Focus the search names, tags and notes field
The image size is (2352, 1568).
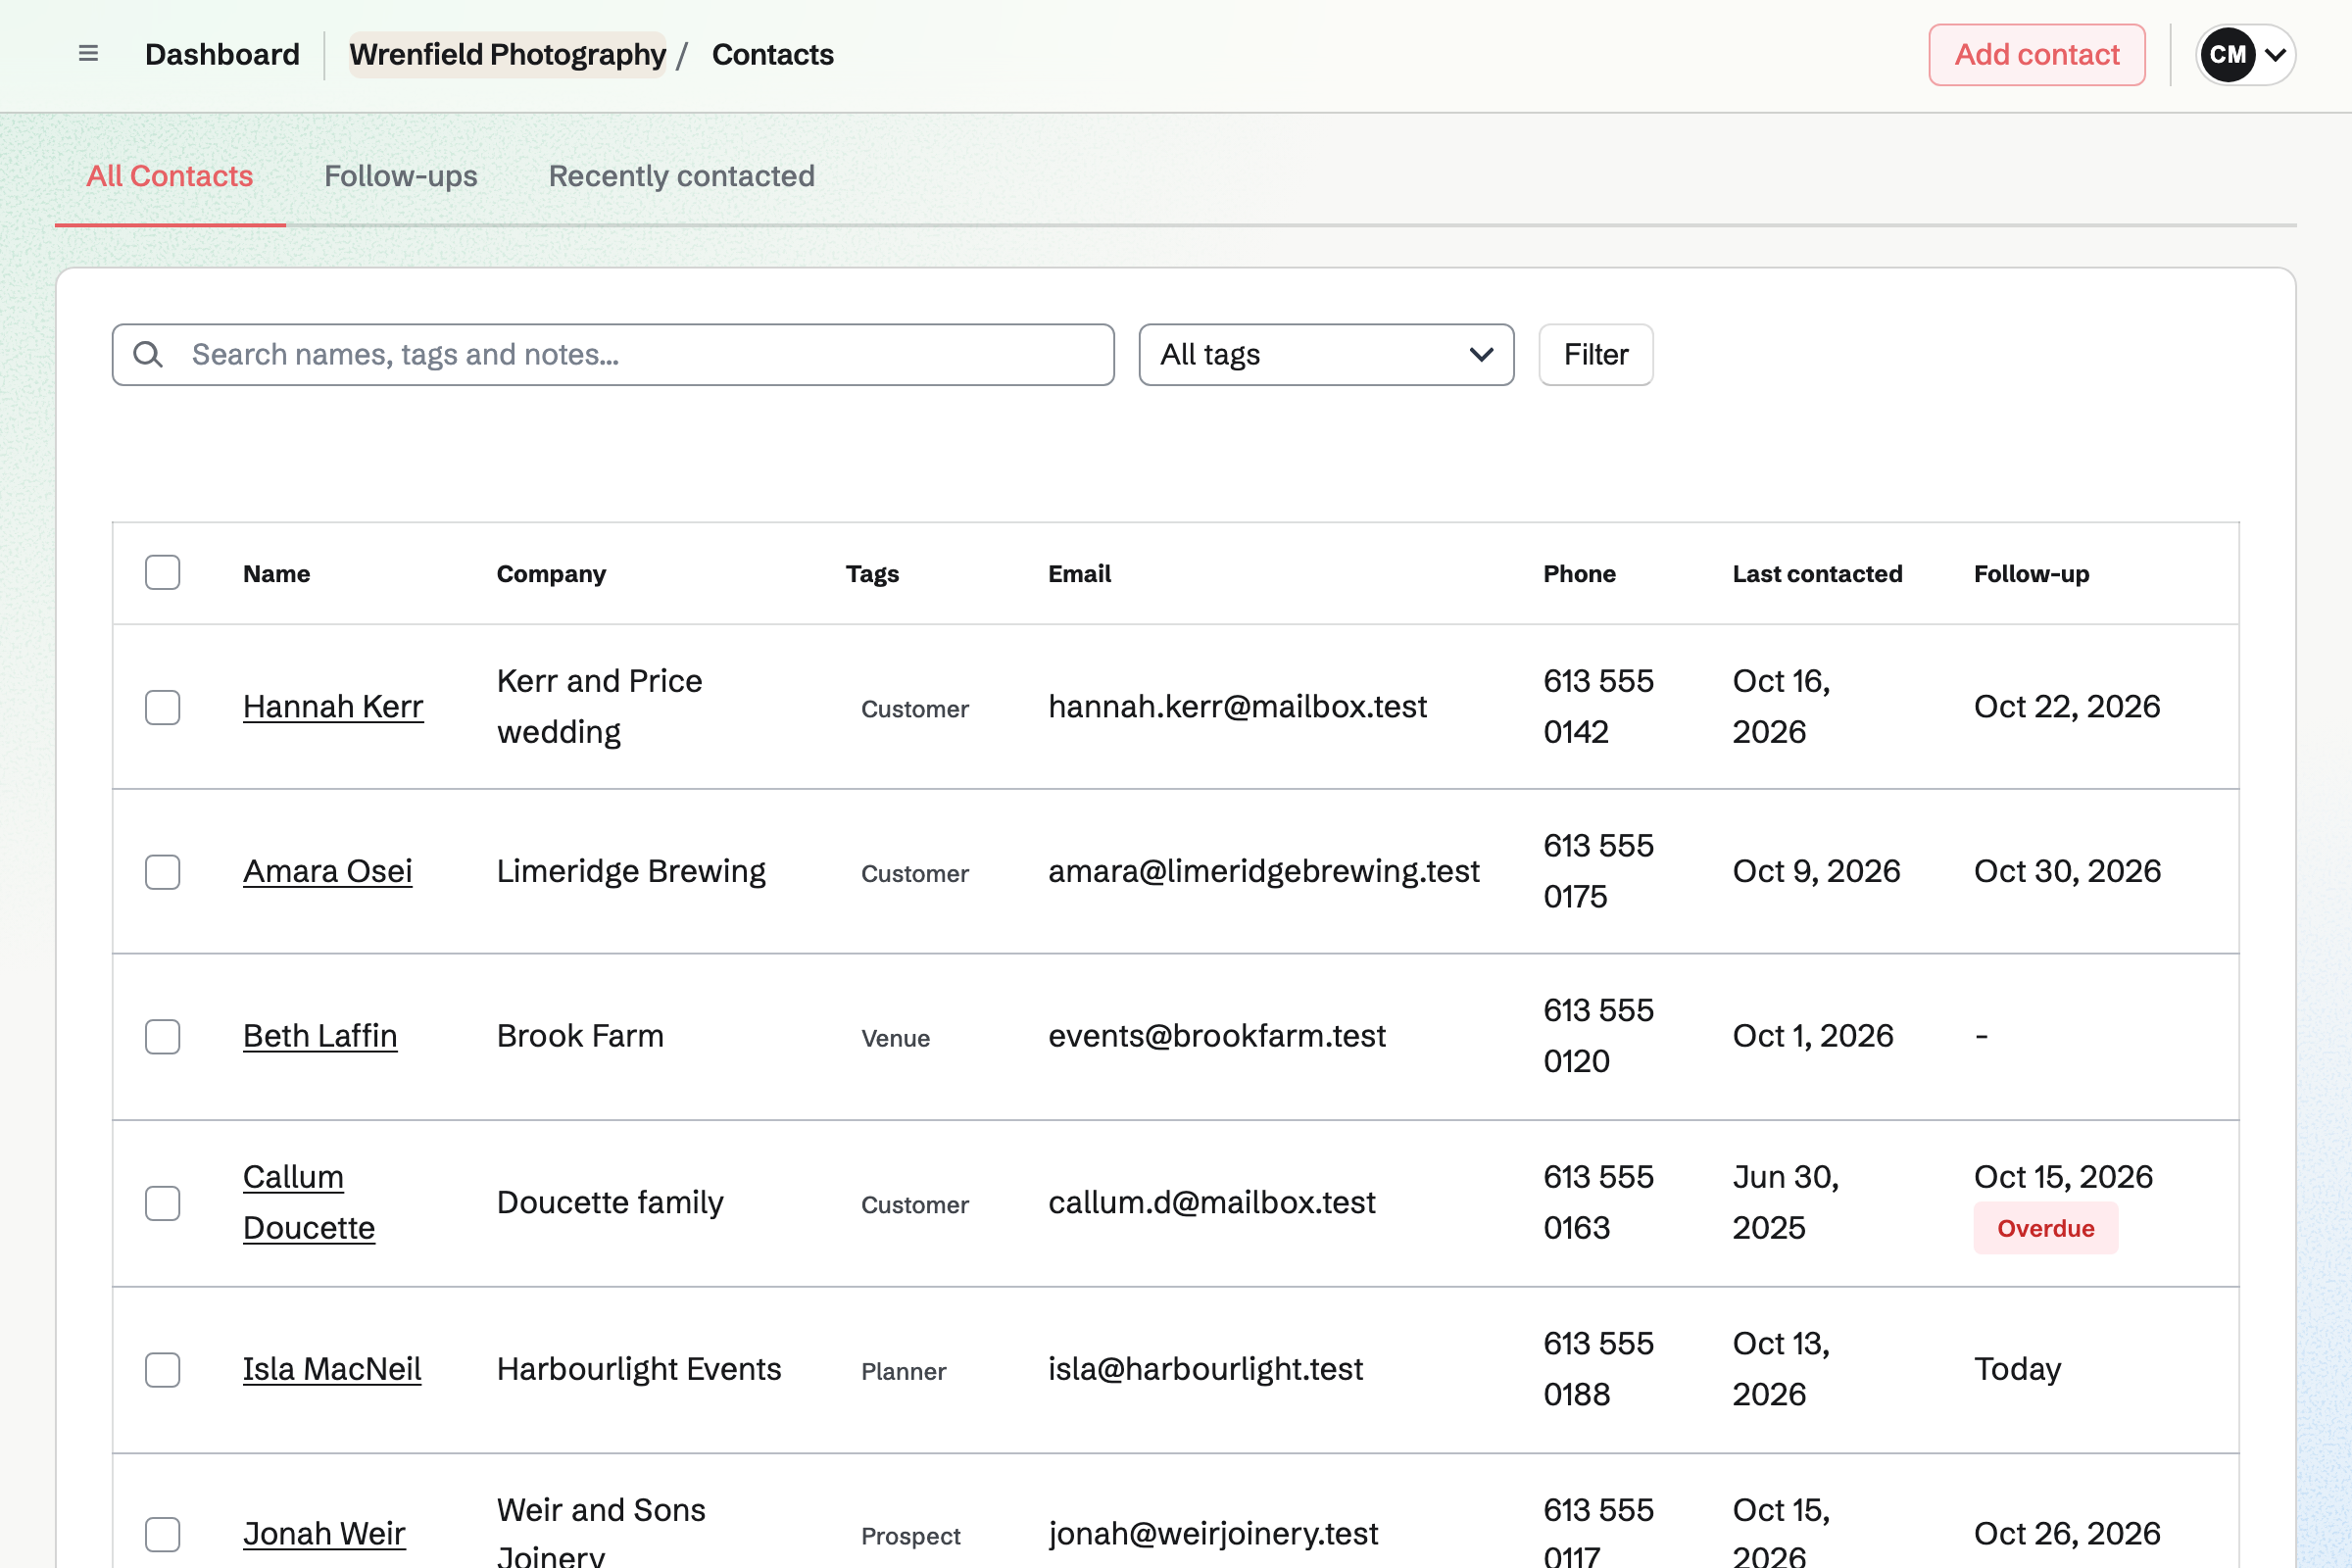[613, 354]
